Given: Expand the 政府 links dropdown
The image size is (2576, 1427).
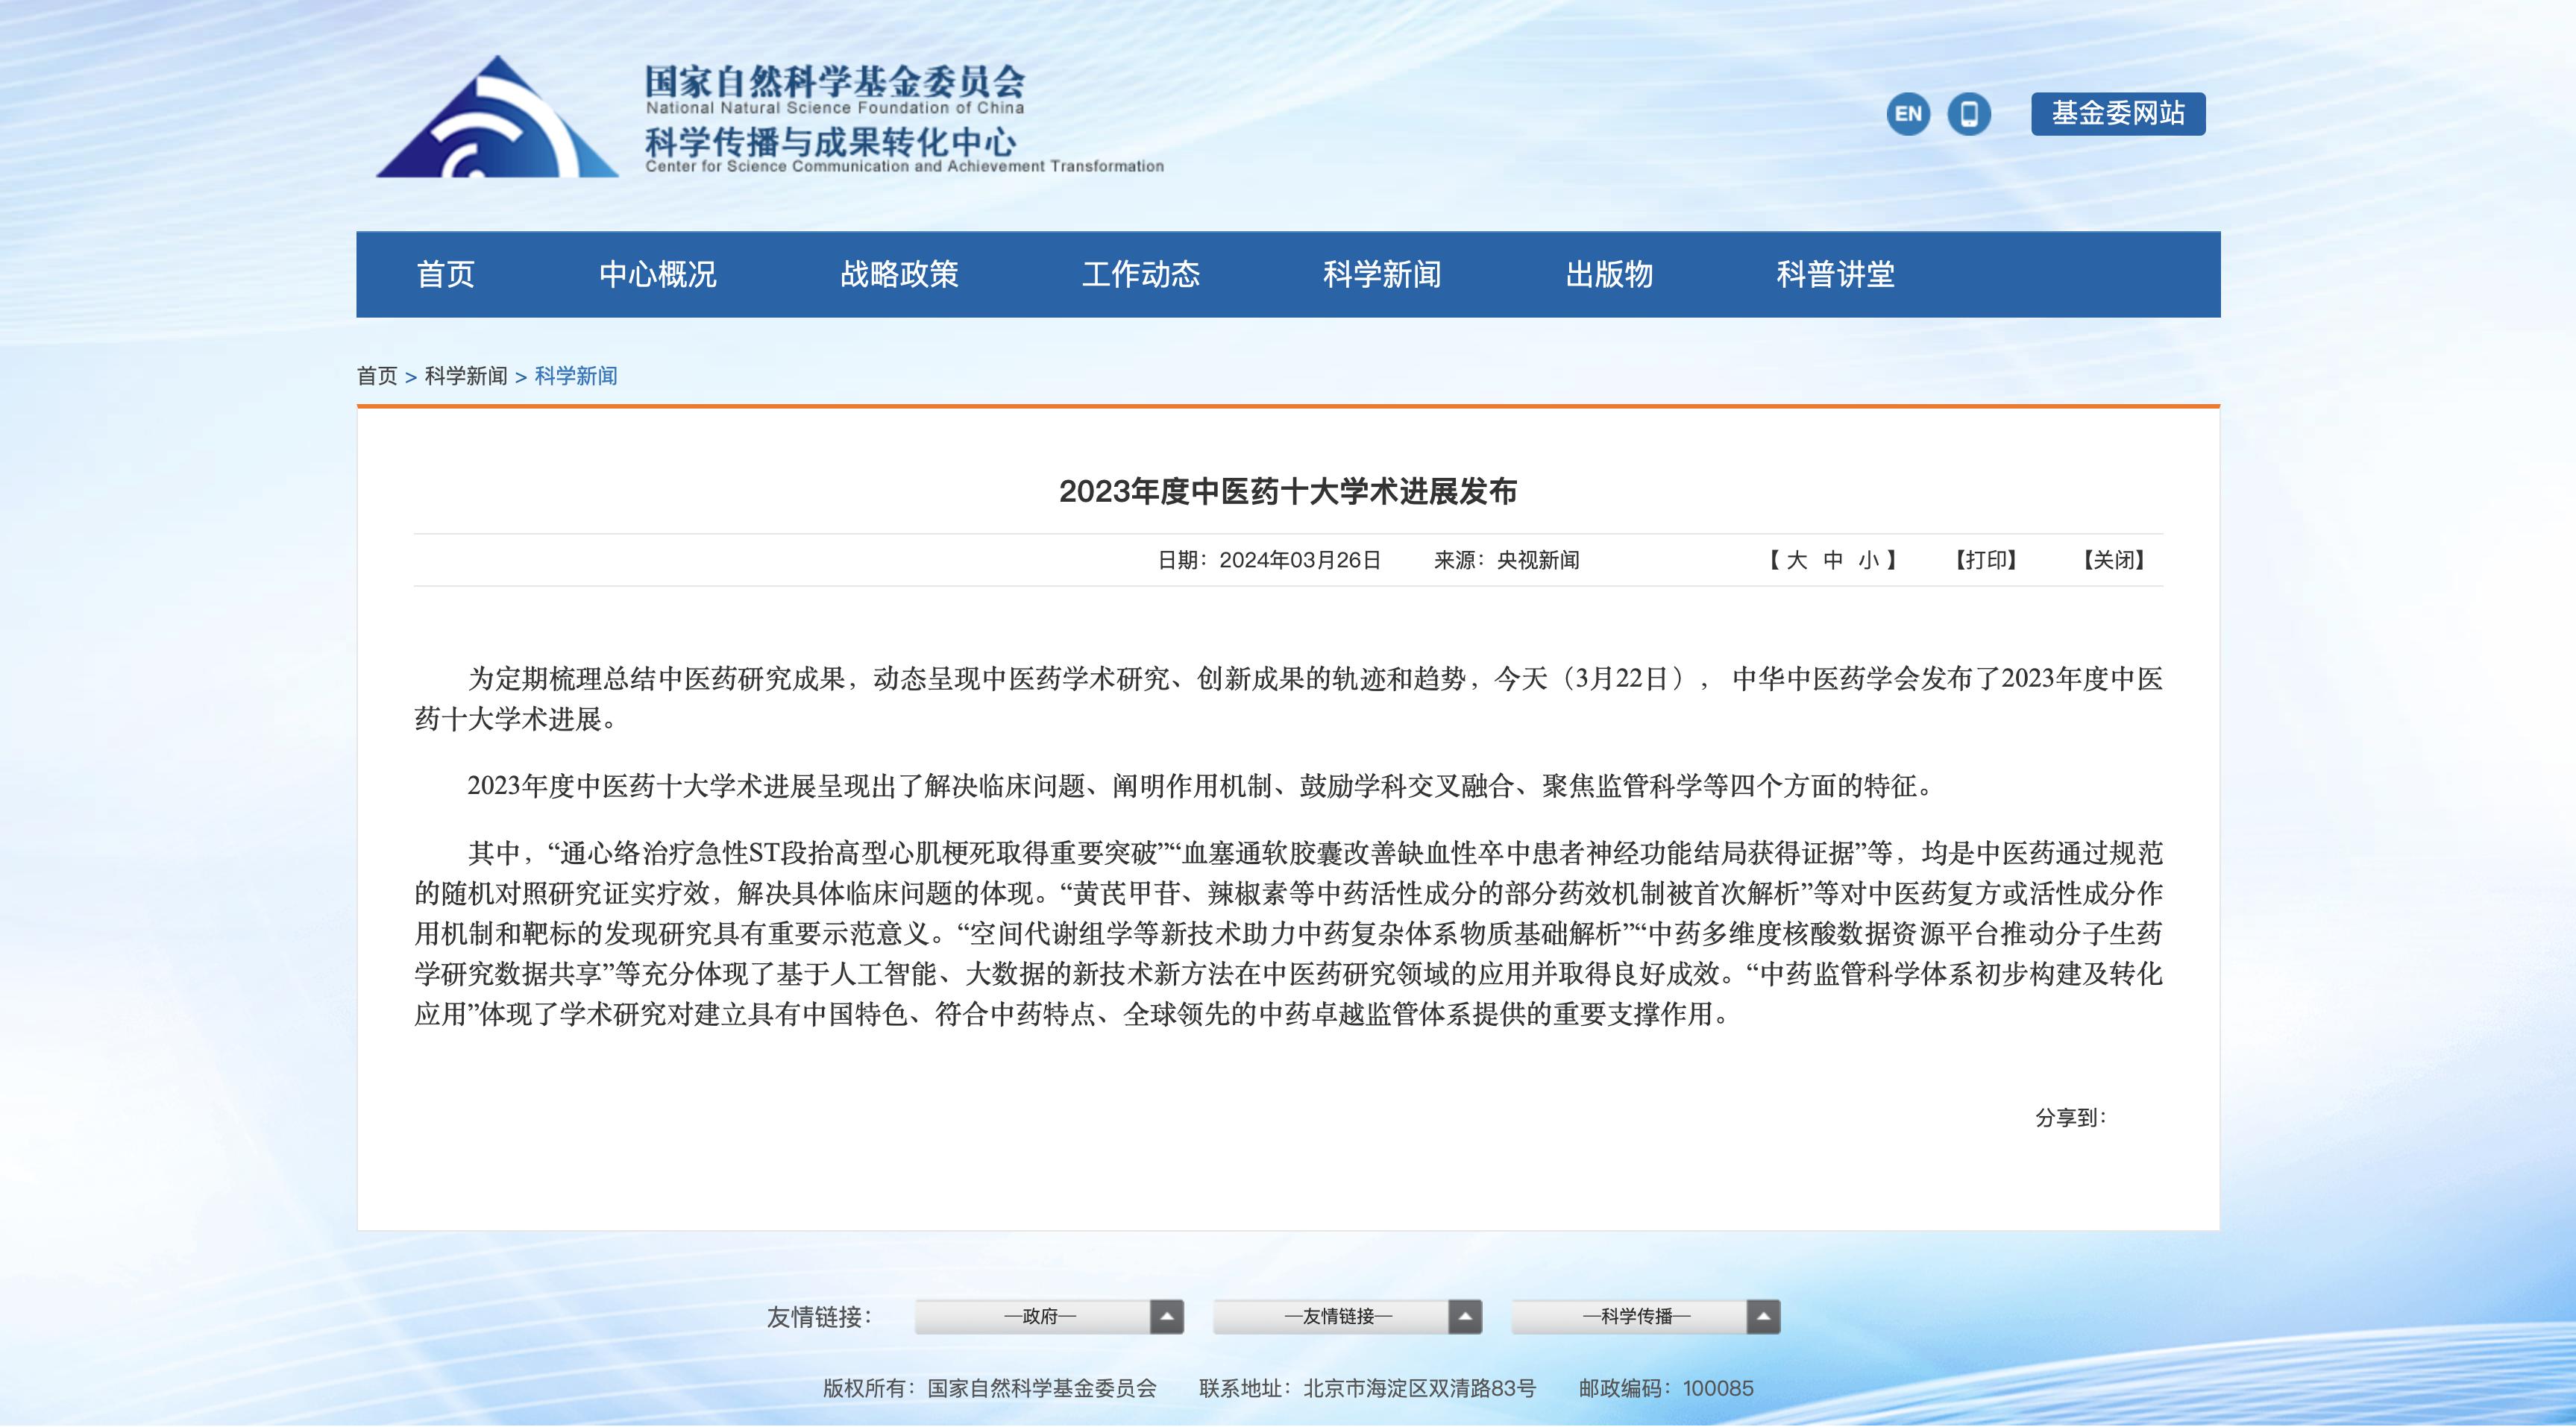Looking at the screenshot, I should point(1049,1317).
